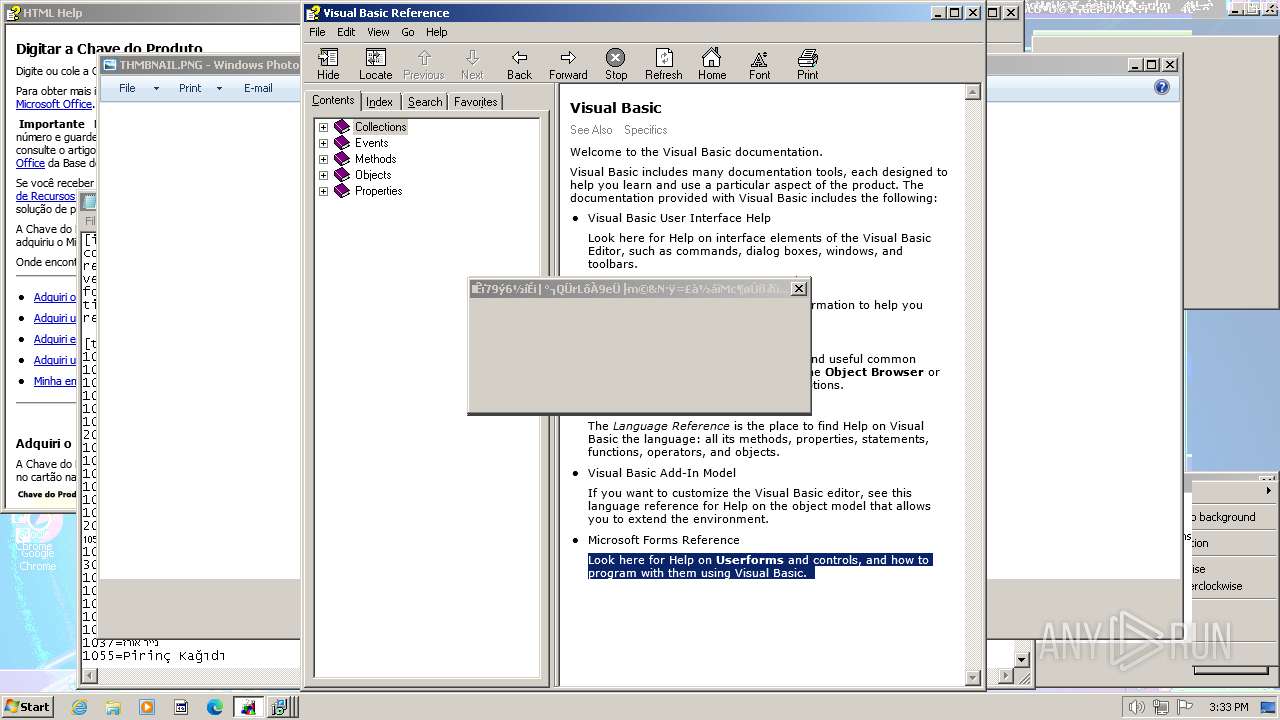The width and height of the screenshot is (1280, 720).
Task: Open Photo Viewer help question mark icon
Action: (1161, 88)
